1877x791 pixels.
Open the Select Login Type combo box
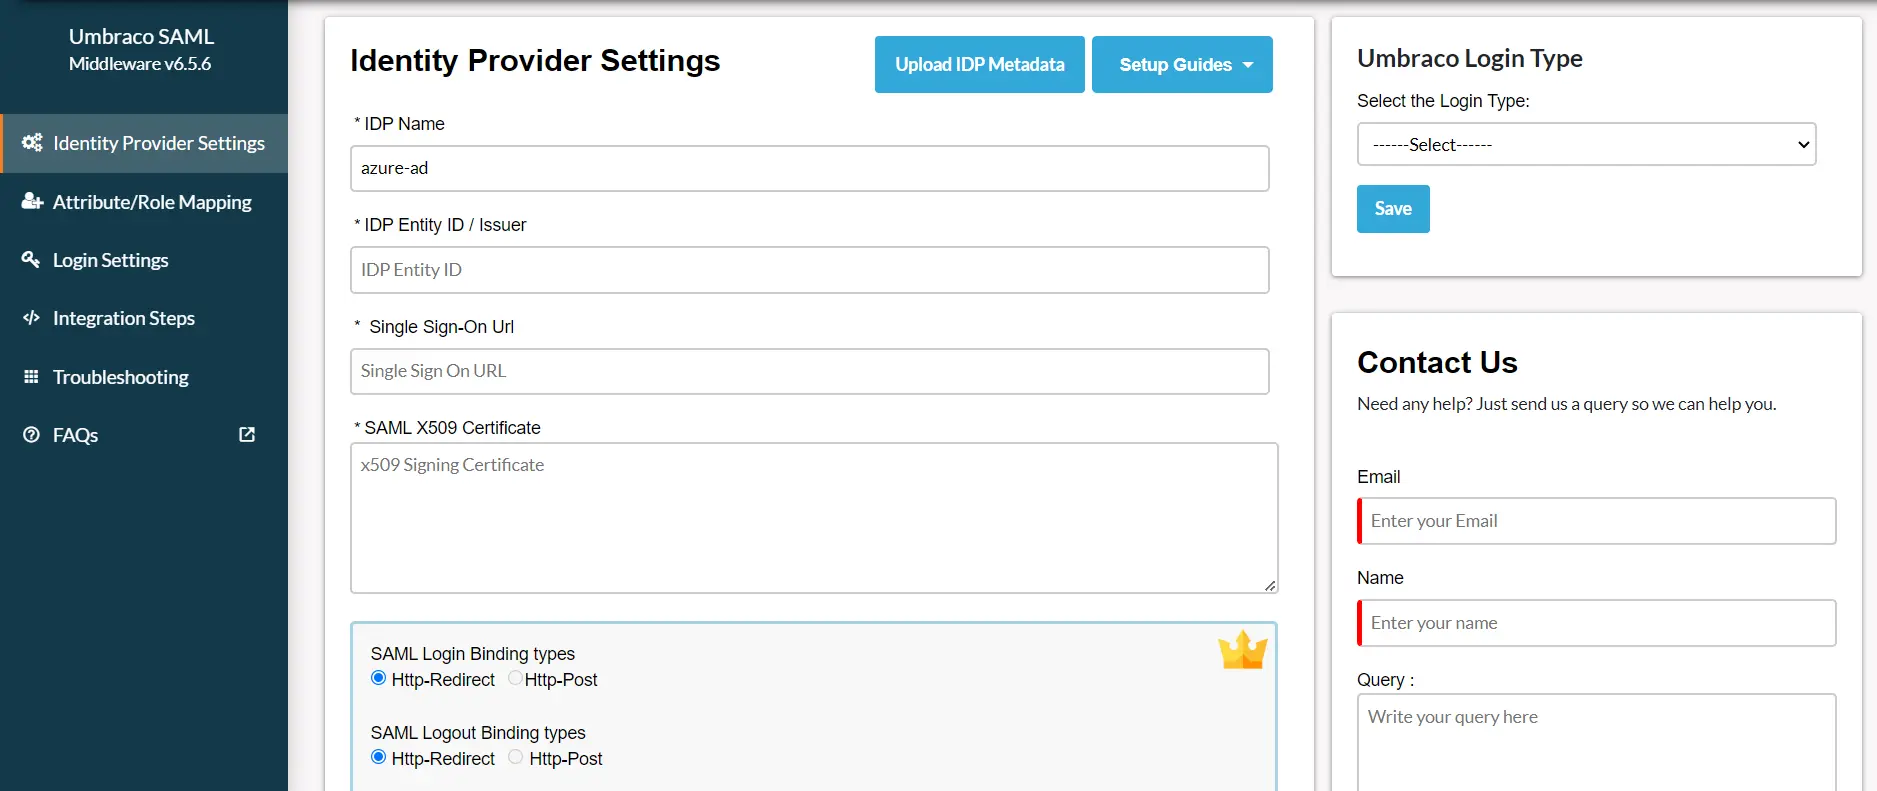[x=1586, y=144]
